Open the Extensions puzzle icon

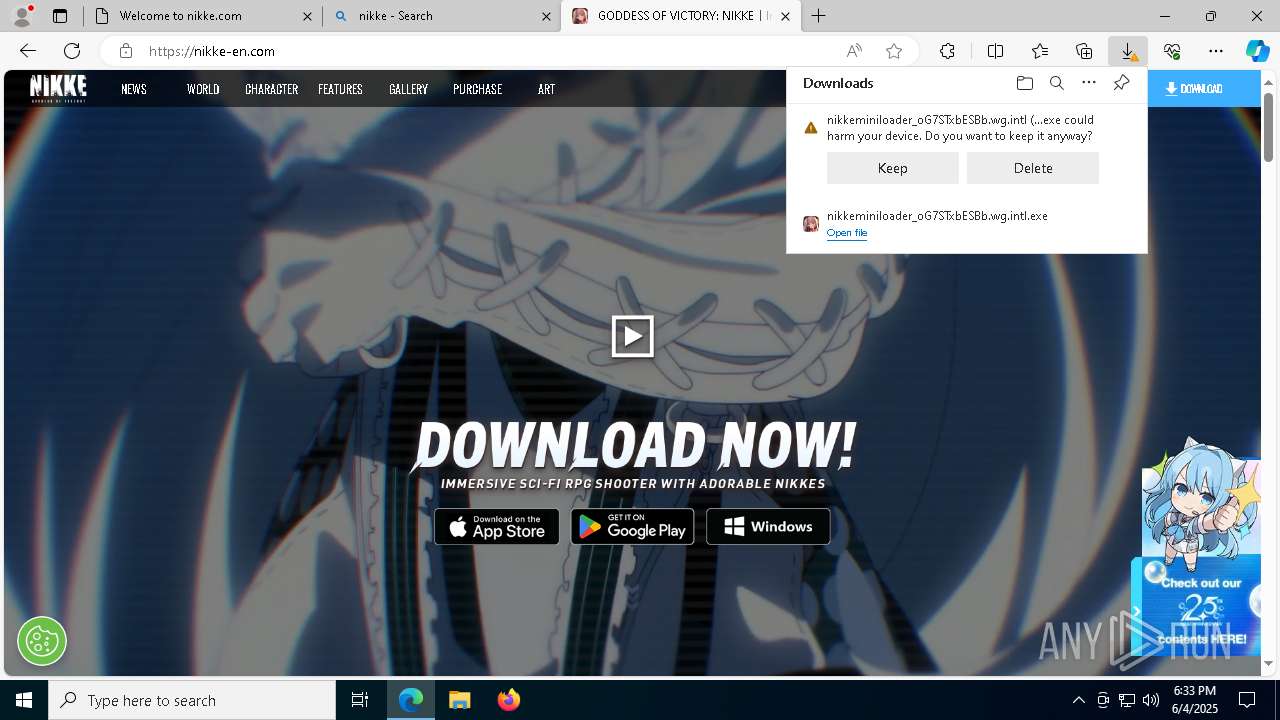947,51
